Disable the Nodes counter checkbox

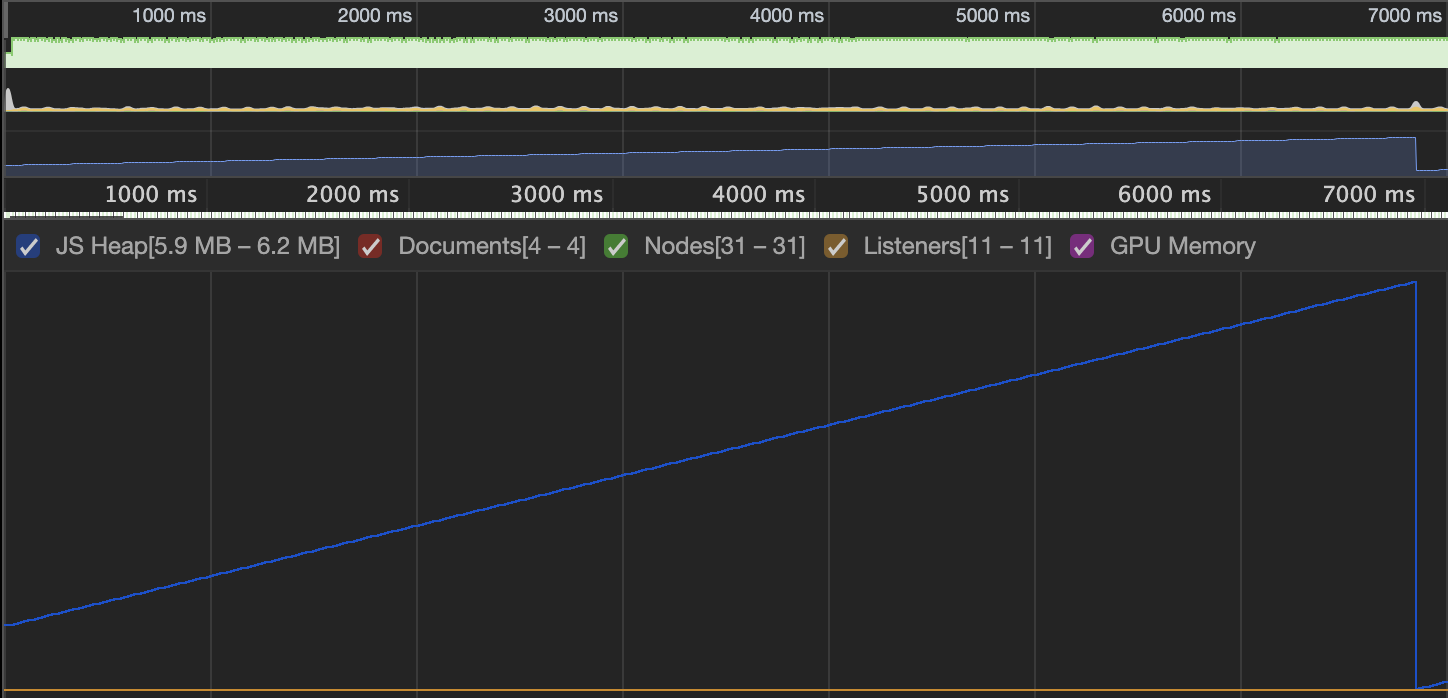tap(616, 246)
